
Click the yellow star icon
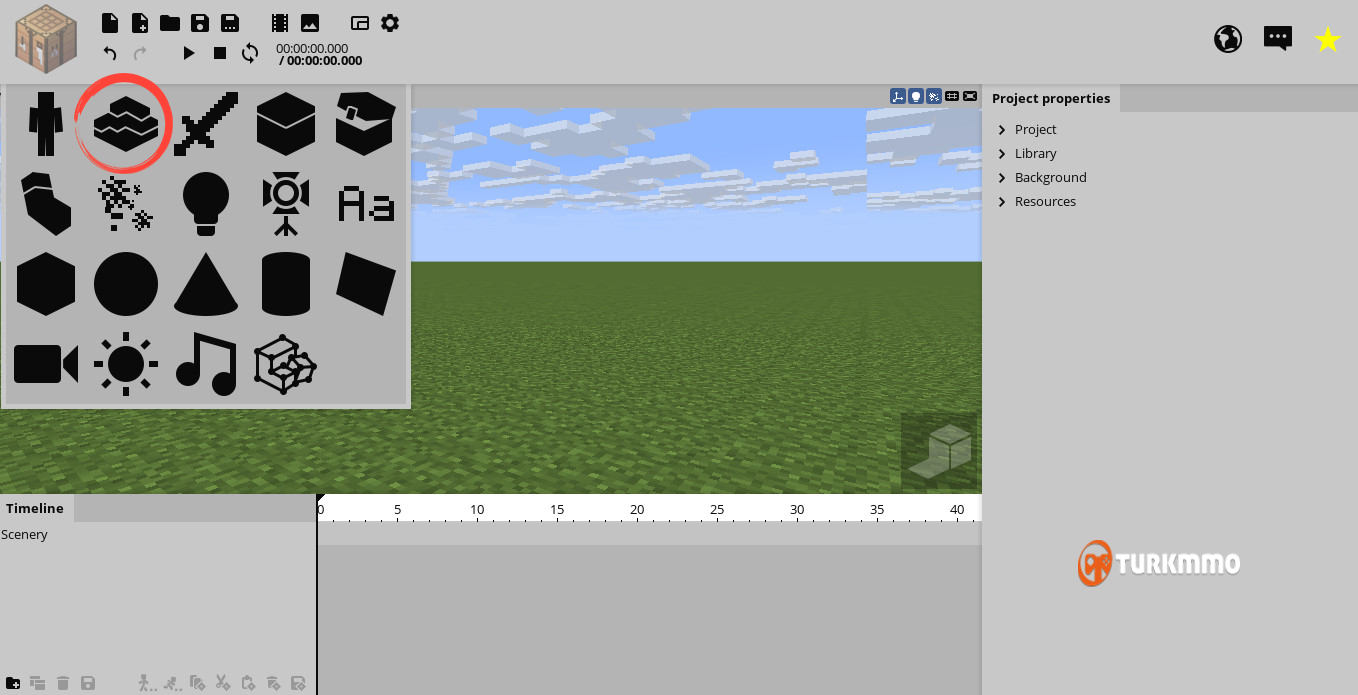pyautogui.click(x=1328, y=39)
